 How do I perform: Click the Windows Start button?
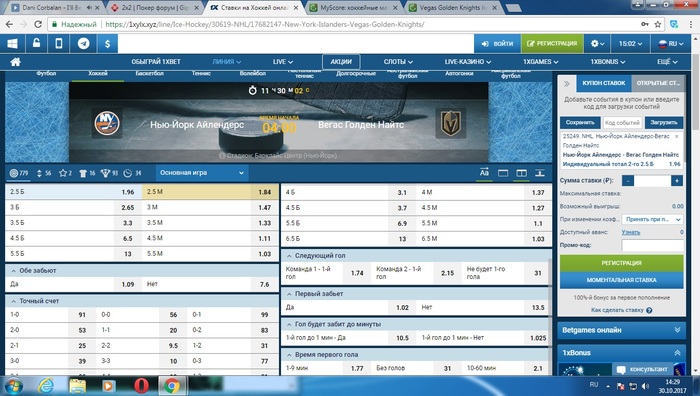pos(13,385)
